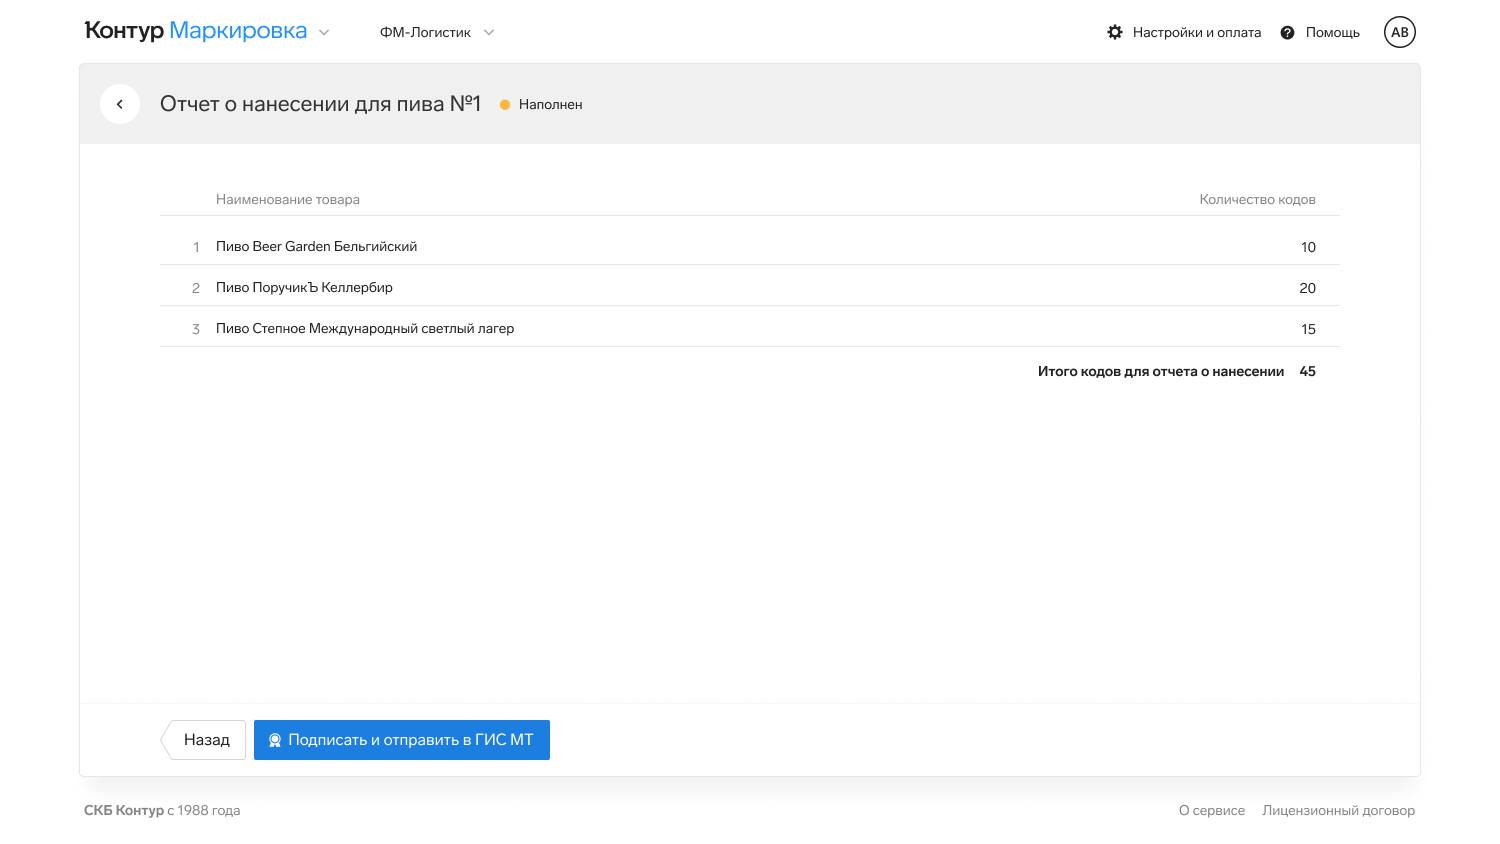The image size is (1500, 844).
Task: Open the Лицензионный договор footer link
Action: coord(1338,810)
